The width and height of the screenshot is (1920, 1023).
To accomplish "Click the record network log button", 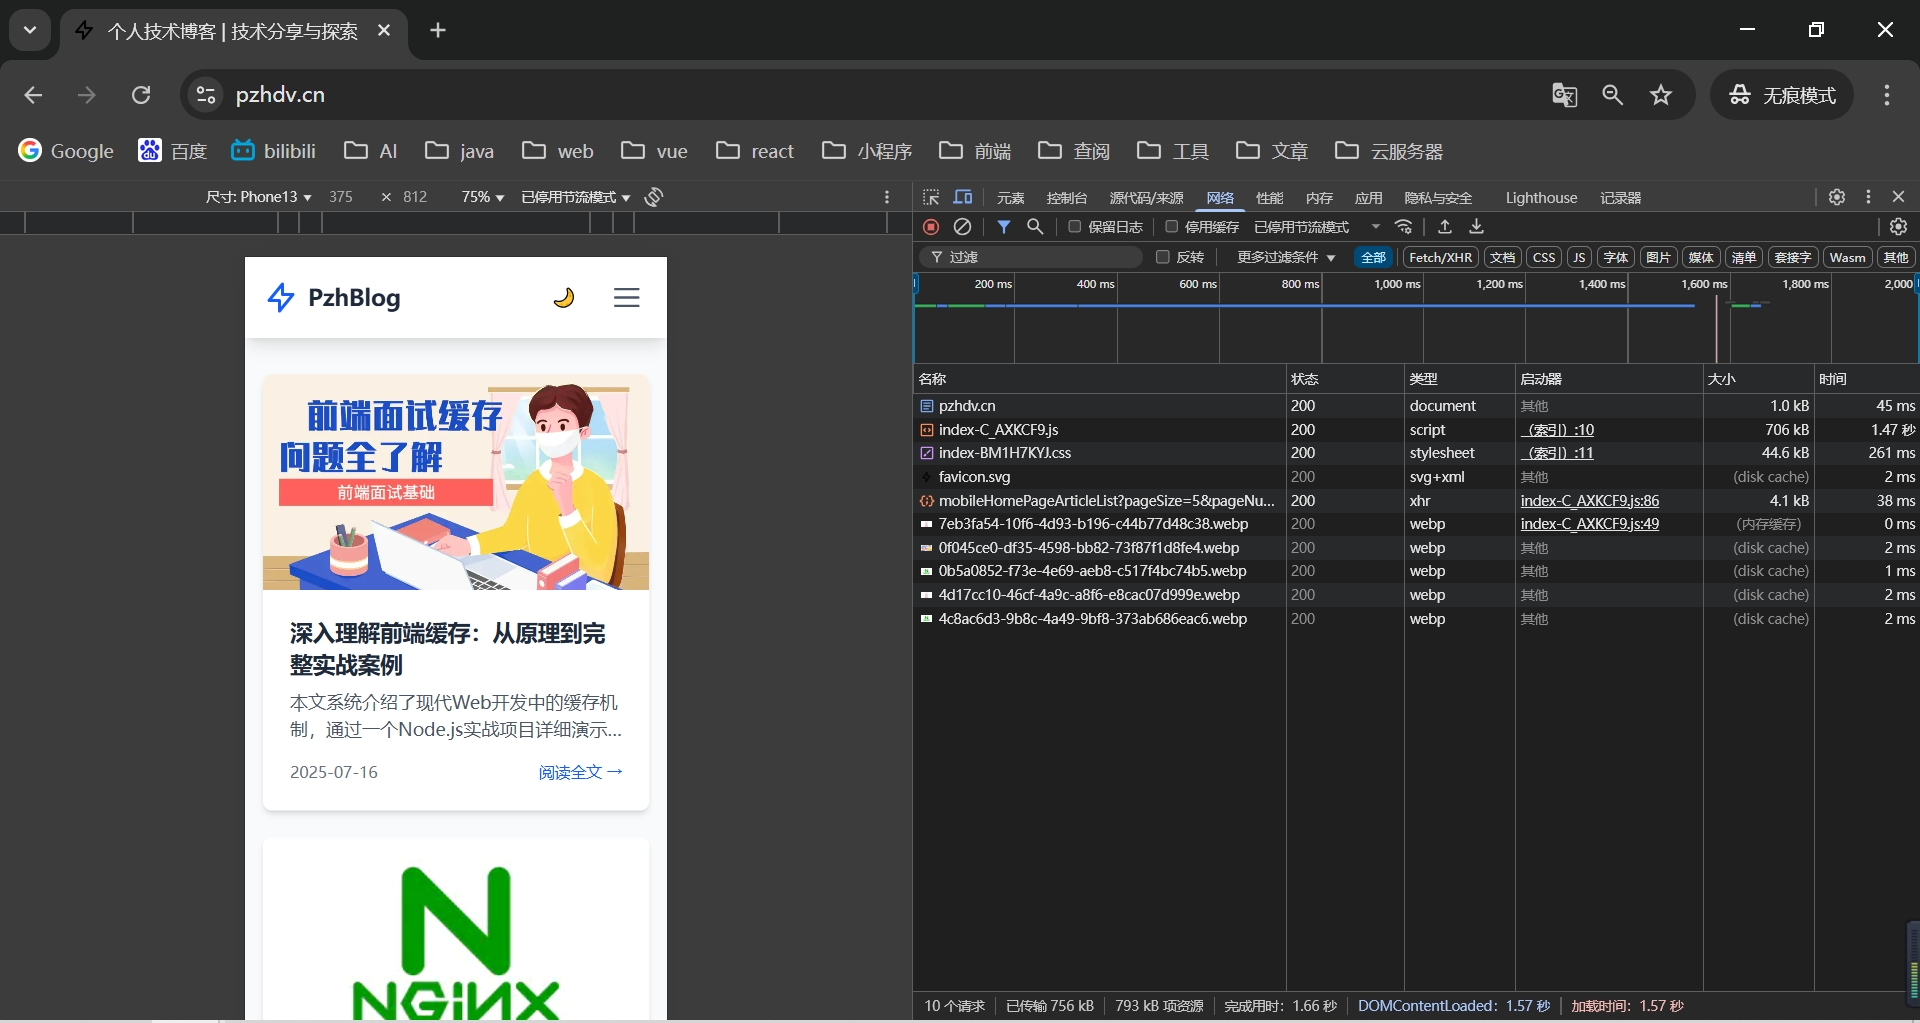I will click(x=931, y=227).
